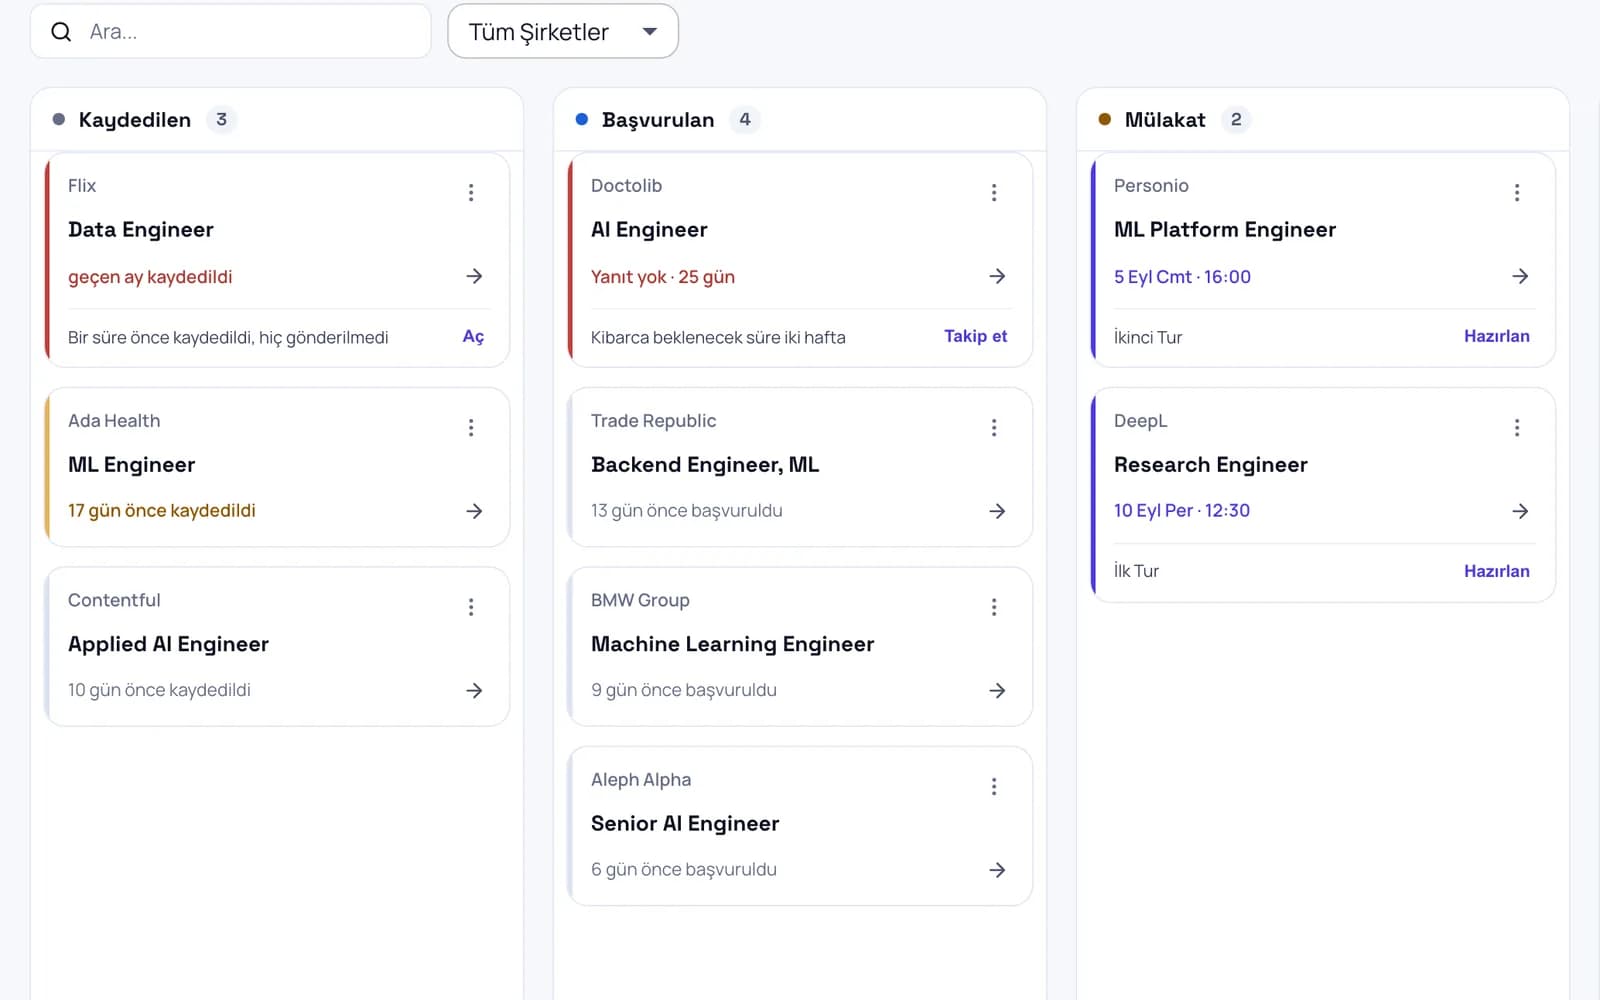
Task: Open more options for Personio card
Action: (1517, 192)
